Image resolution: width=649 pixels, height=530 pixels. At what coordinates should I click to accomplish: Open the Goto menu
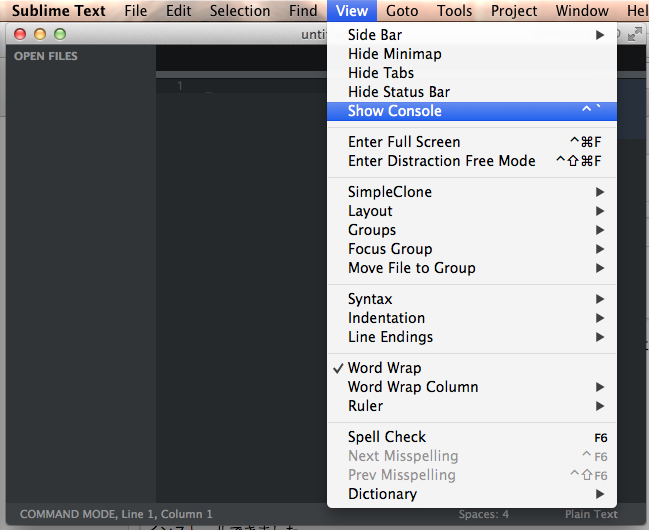tap(402, 11)
